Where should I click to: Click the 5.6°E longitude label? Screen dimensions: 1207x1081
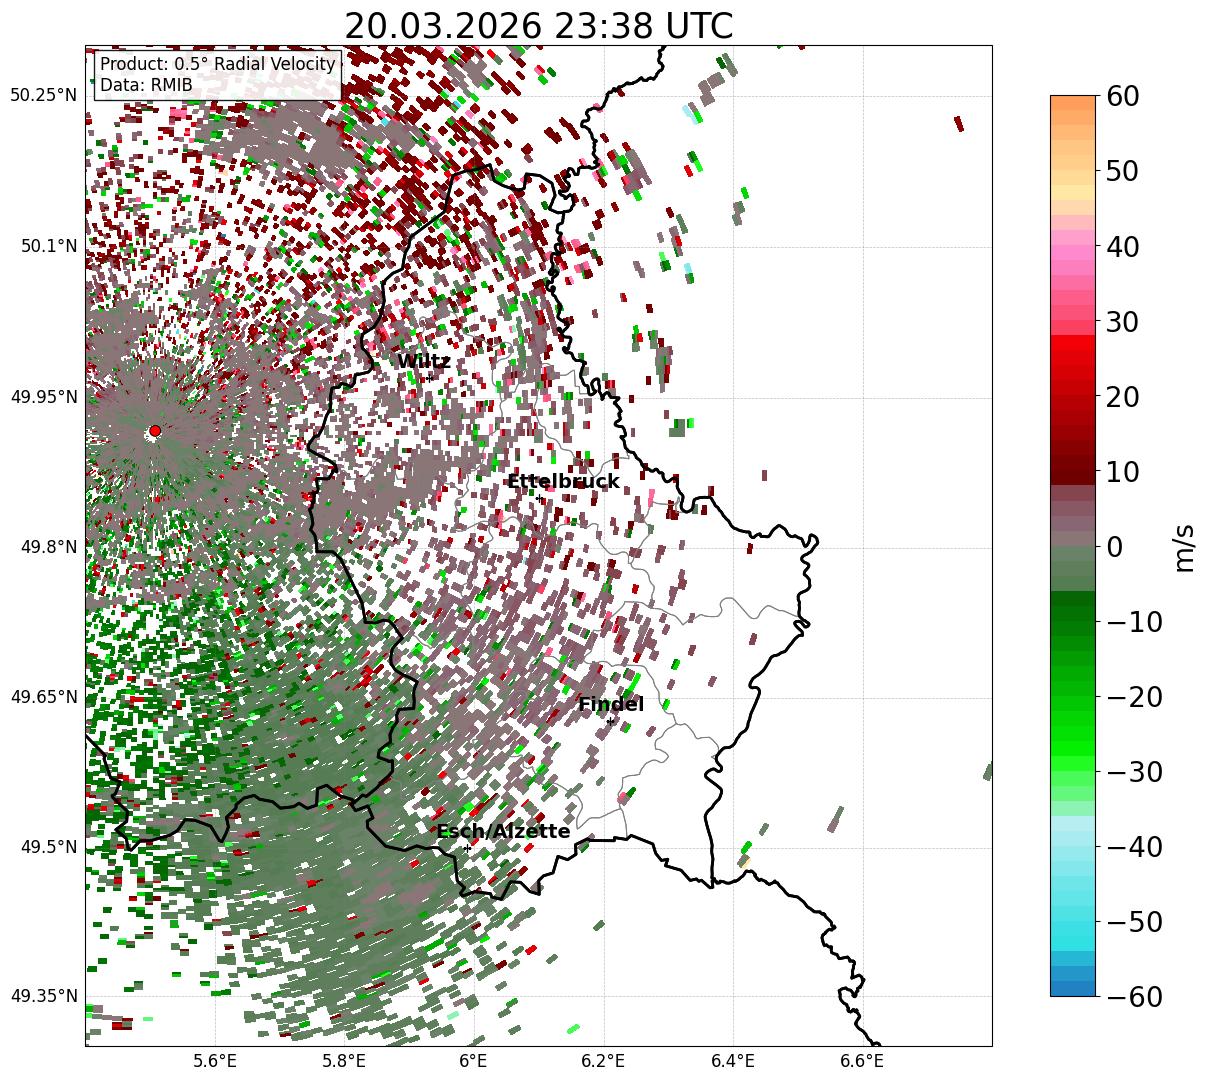(216, 1061)
